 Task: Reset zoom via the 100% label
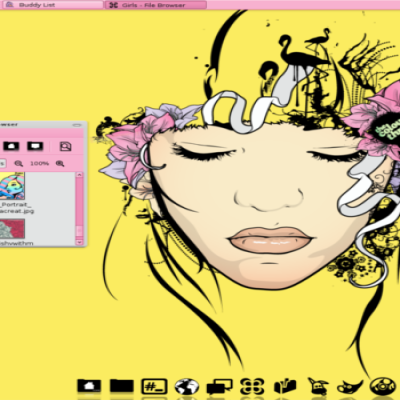coord(39,163)
